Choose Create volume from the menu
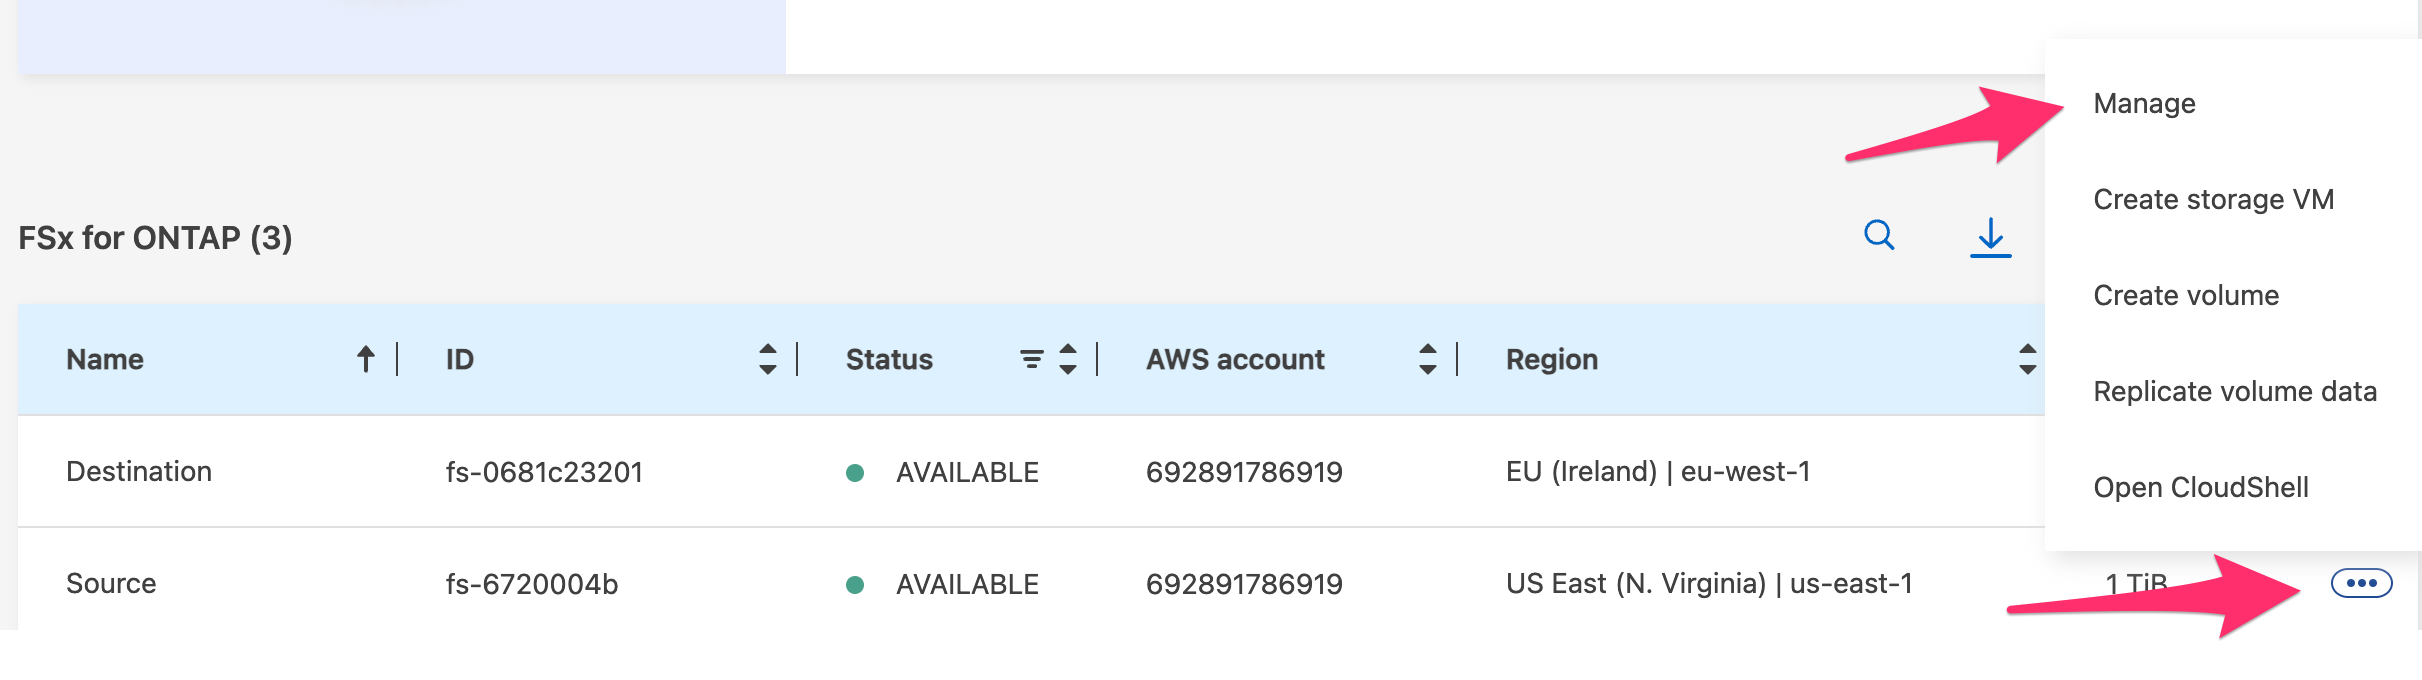 [x=2185, y=295]
